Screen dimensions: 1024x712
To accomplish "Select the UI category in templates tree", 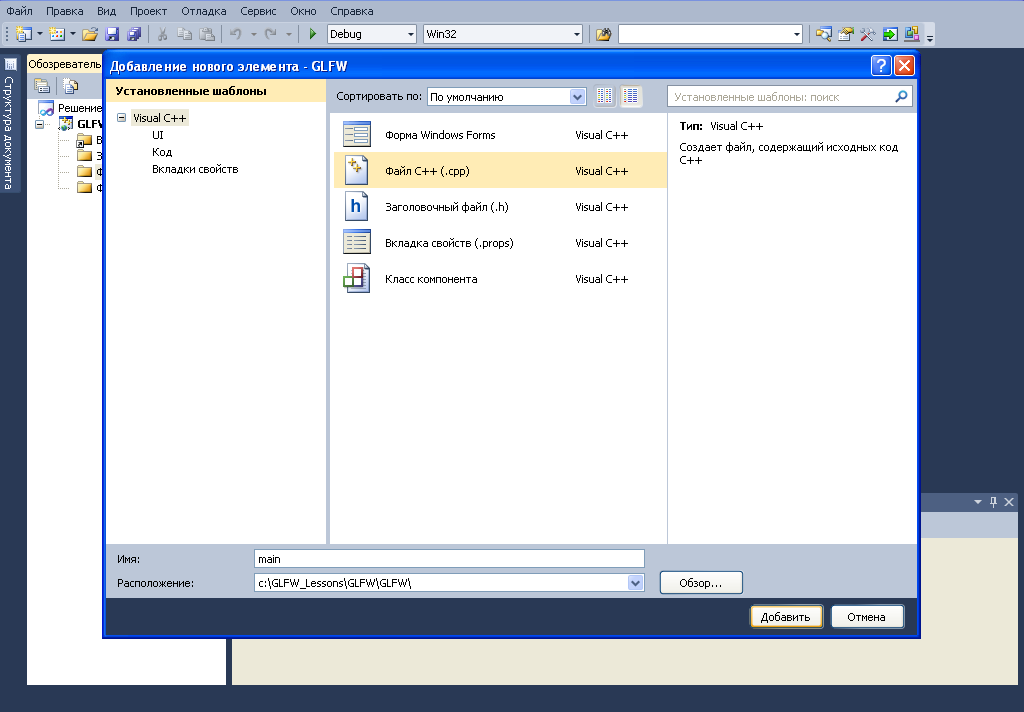I will pyautogui.click(x=158, y=135).
